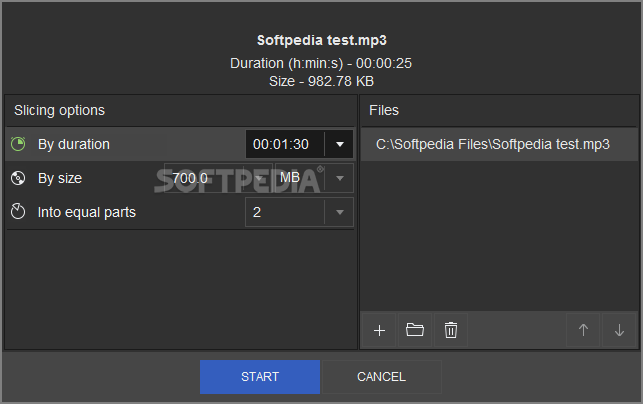
Task: Click the Size - 982.78 KB text
Action: 321,81
